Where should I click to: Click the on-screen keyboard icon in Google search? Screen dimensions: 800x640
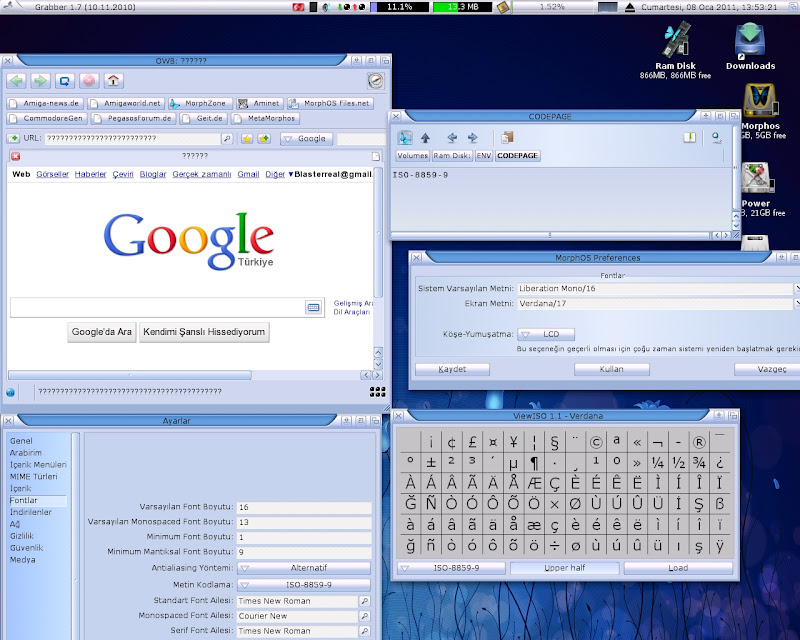(313, 307)
